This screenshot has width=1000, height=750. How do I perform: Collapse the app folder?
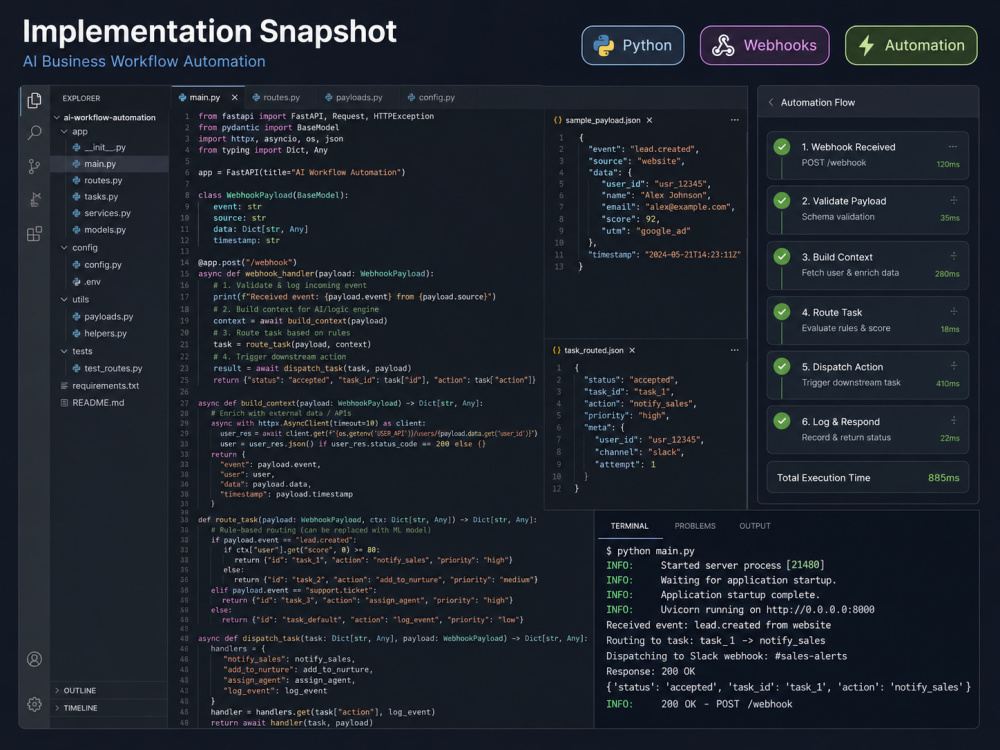tap(64, 131)
